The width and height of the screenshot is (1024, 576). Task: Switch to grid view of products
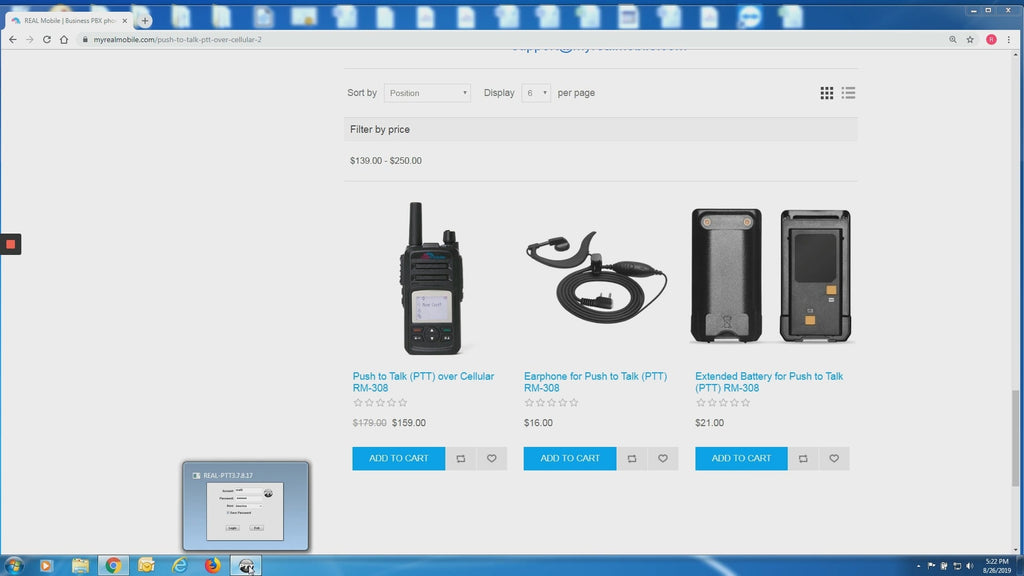(x=827, y=93)
